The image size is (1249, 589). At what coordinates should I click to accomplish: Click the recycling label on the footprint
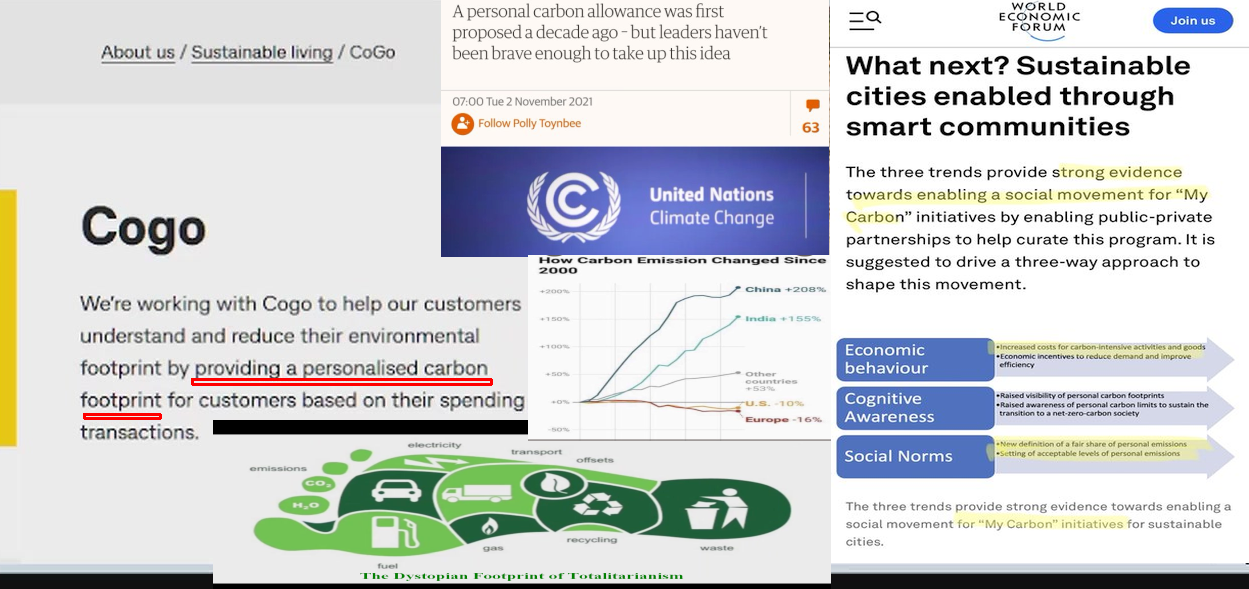pos(592,540)
